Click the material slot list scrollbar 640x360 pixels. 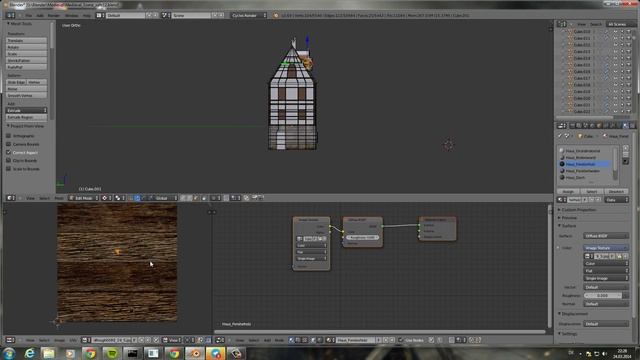(615, 163)
